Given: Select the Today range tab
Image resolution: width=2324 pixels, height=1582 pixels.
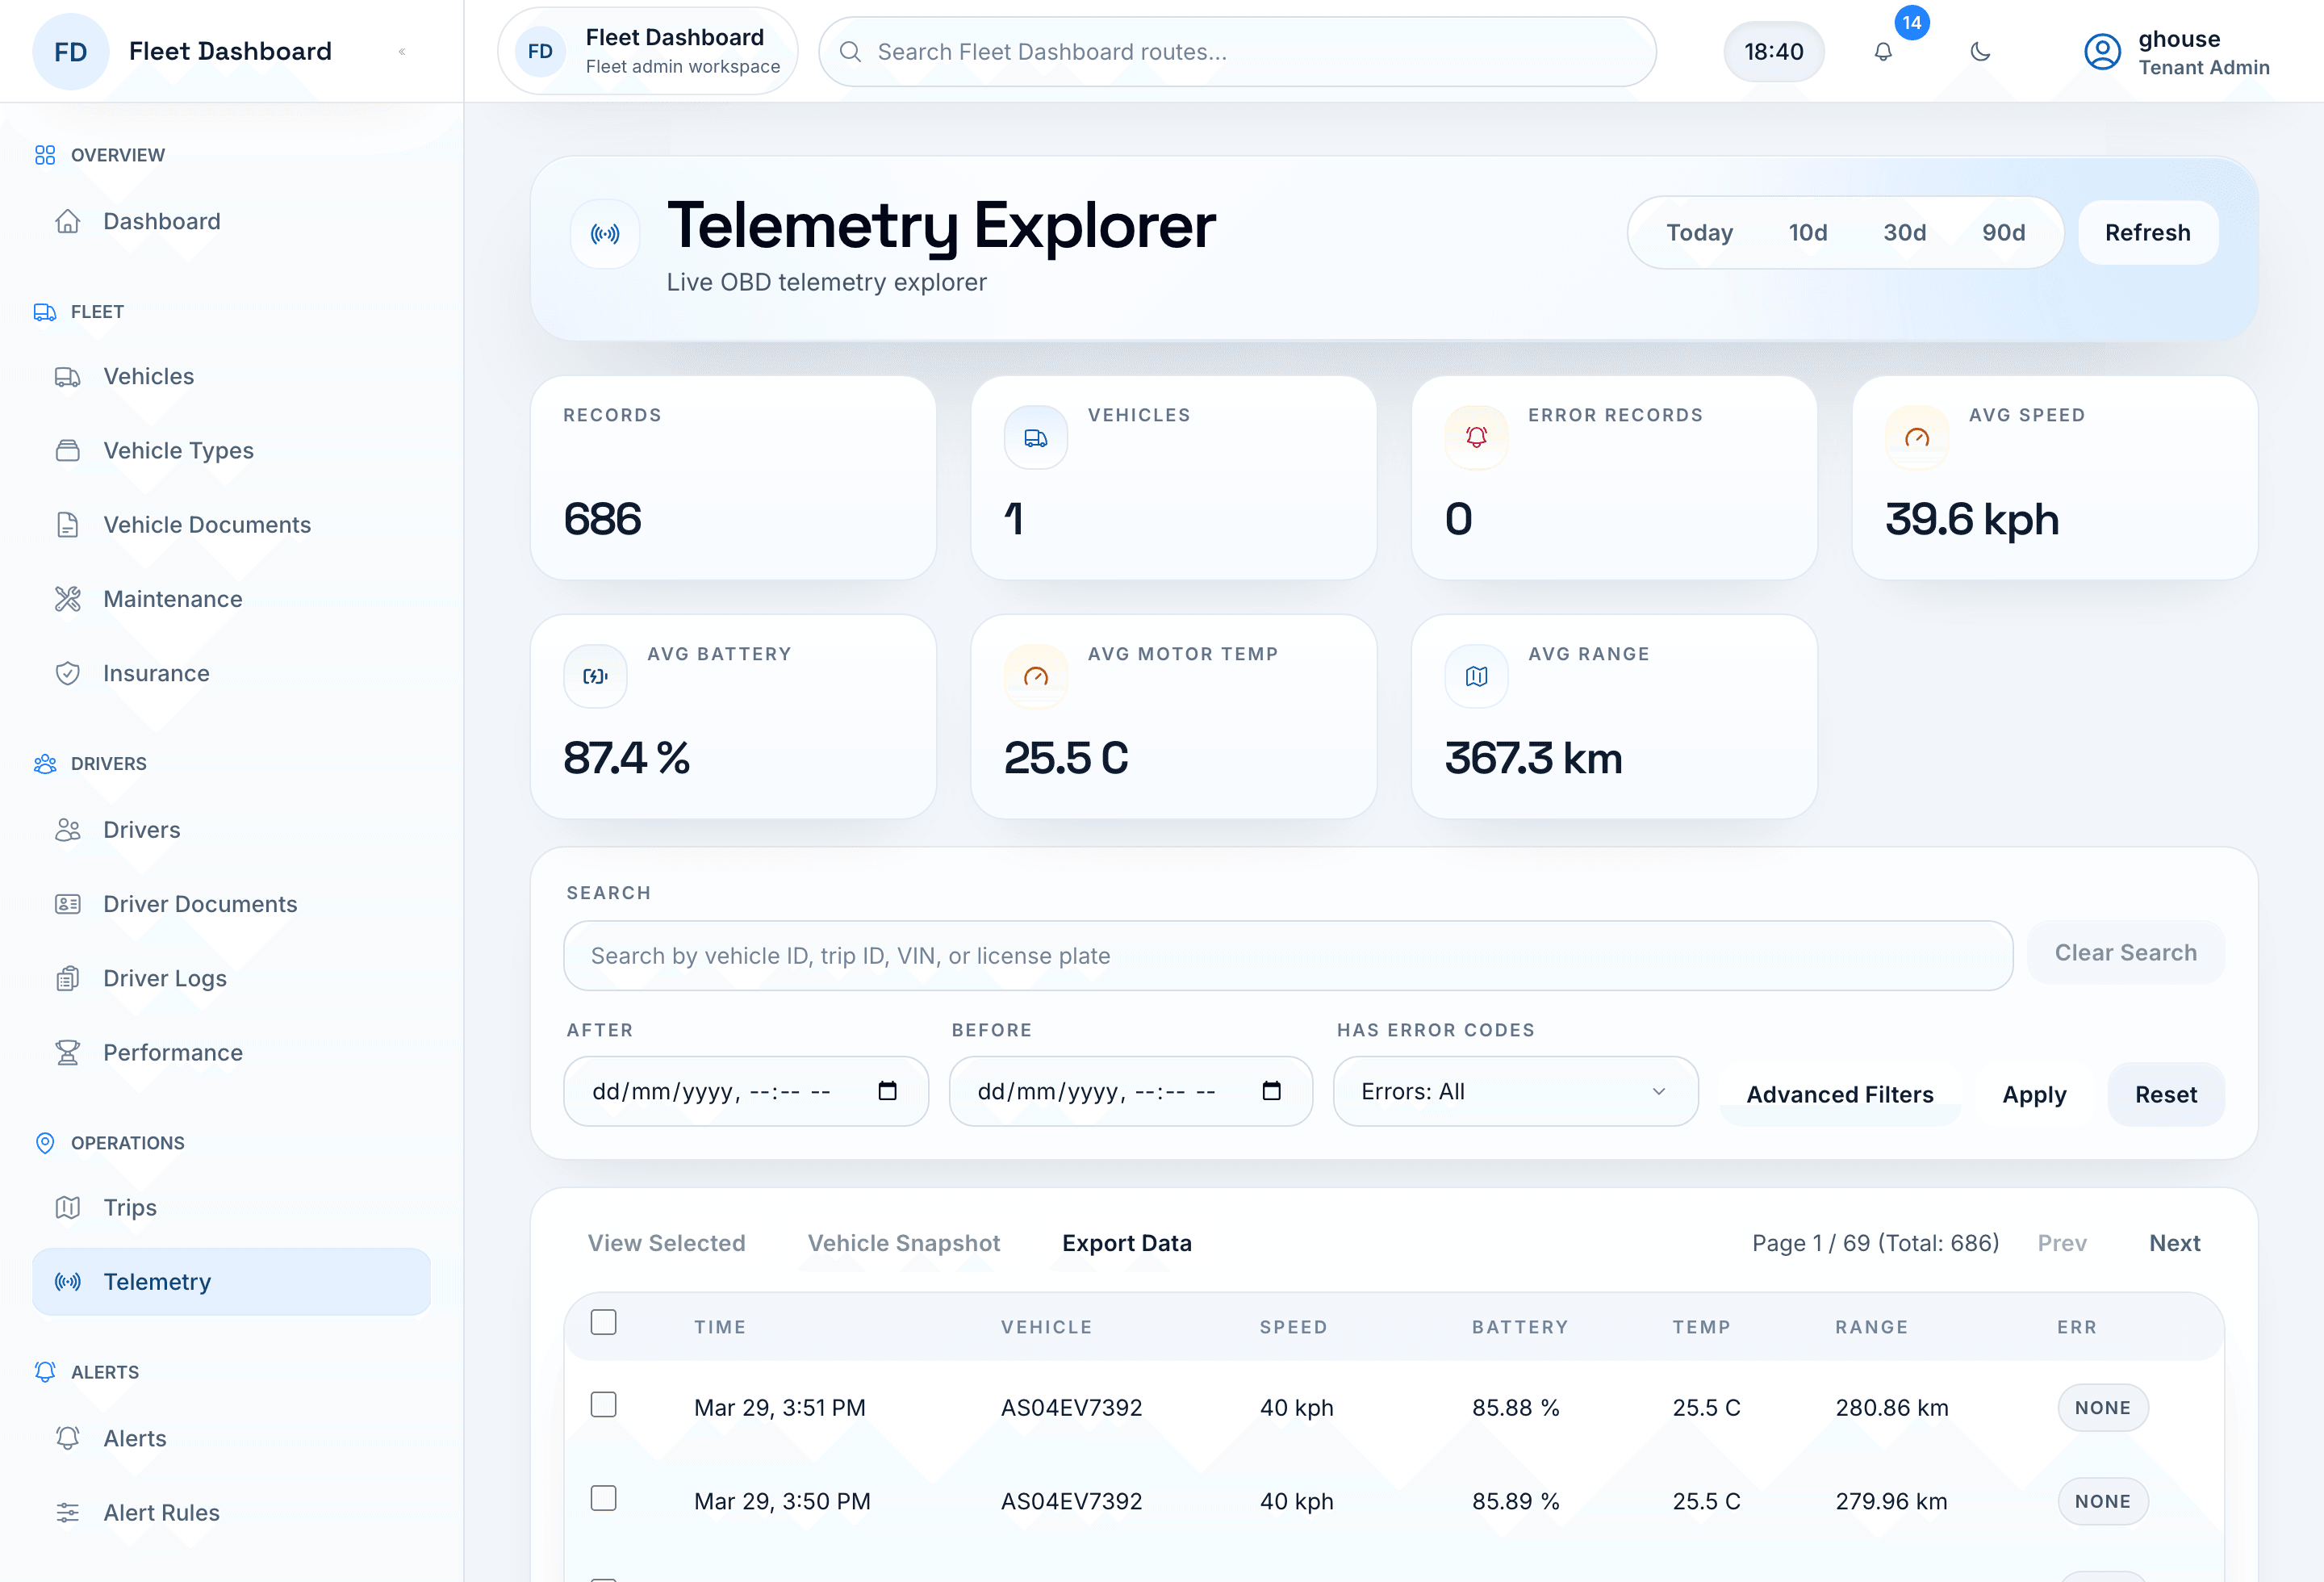Looking at the screenshot, I should click(x=1699, y=232).
